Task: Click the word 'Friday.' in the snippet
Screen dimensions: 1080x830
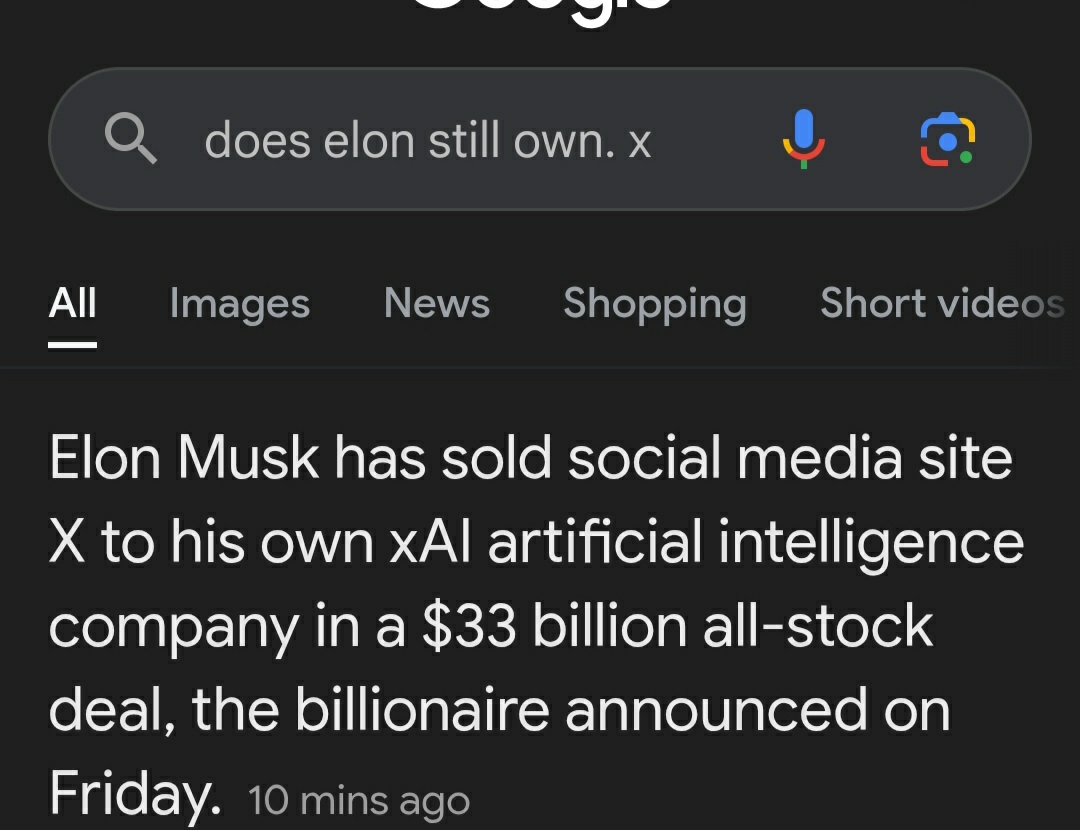Action: (x=134, y=792)
